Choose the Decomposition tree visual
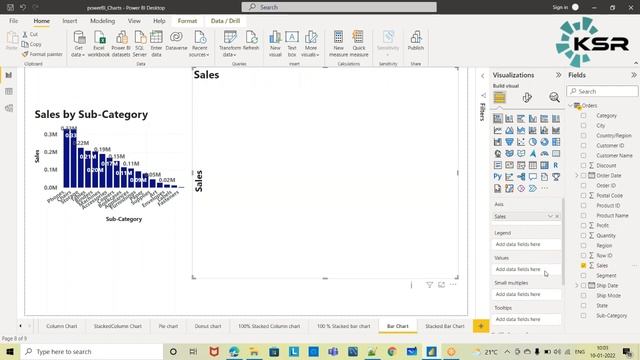640x360 pixels. pyautogui.click(x=521, y=177)
